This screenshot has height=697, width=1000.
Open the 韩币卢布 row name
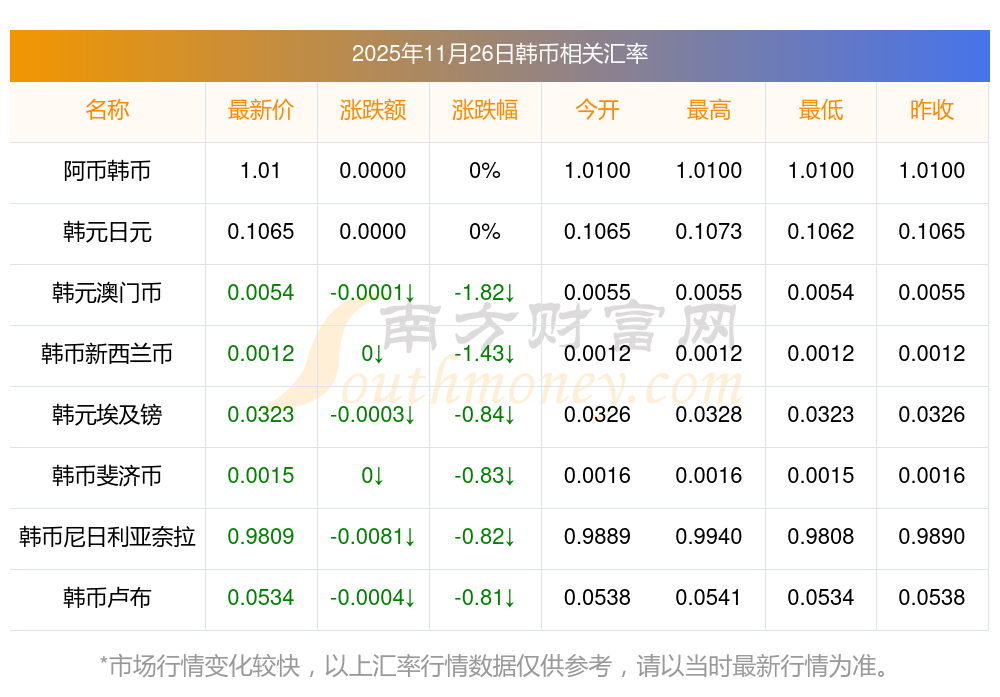pyautogui.click(x=107, y=598)
